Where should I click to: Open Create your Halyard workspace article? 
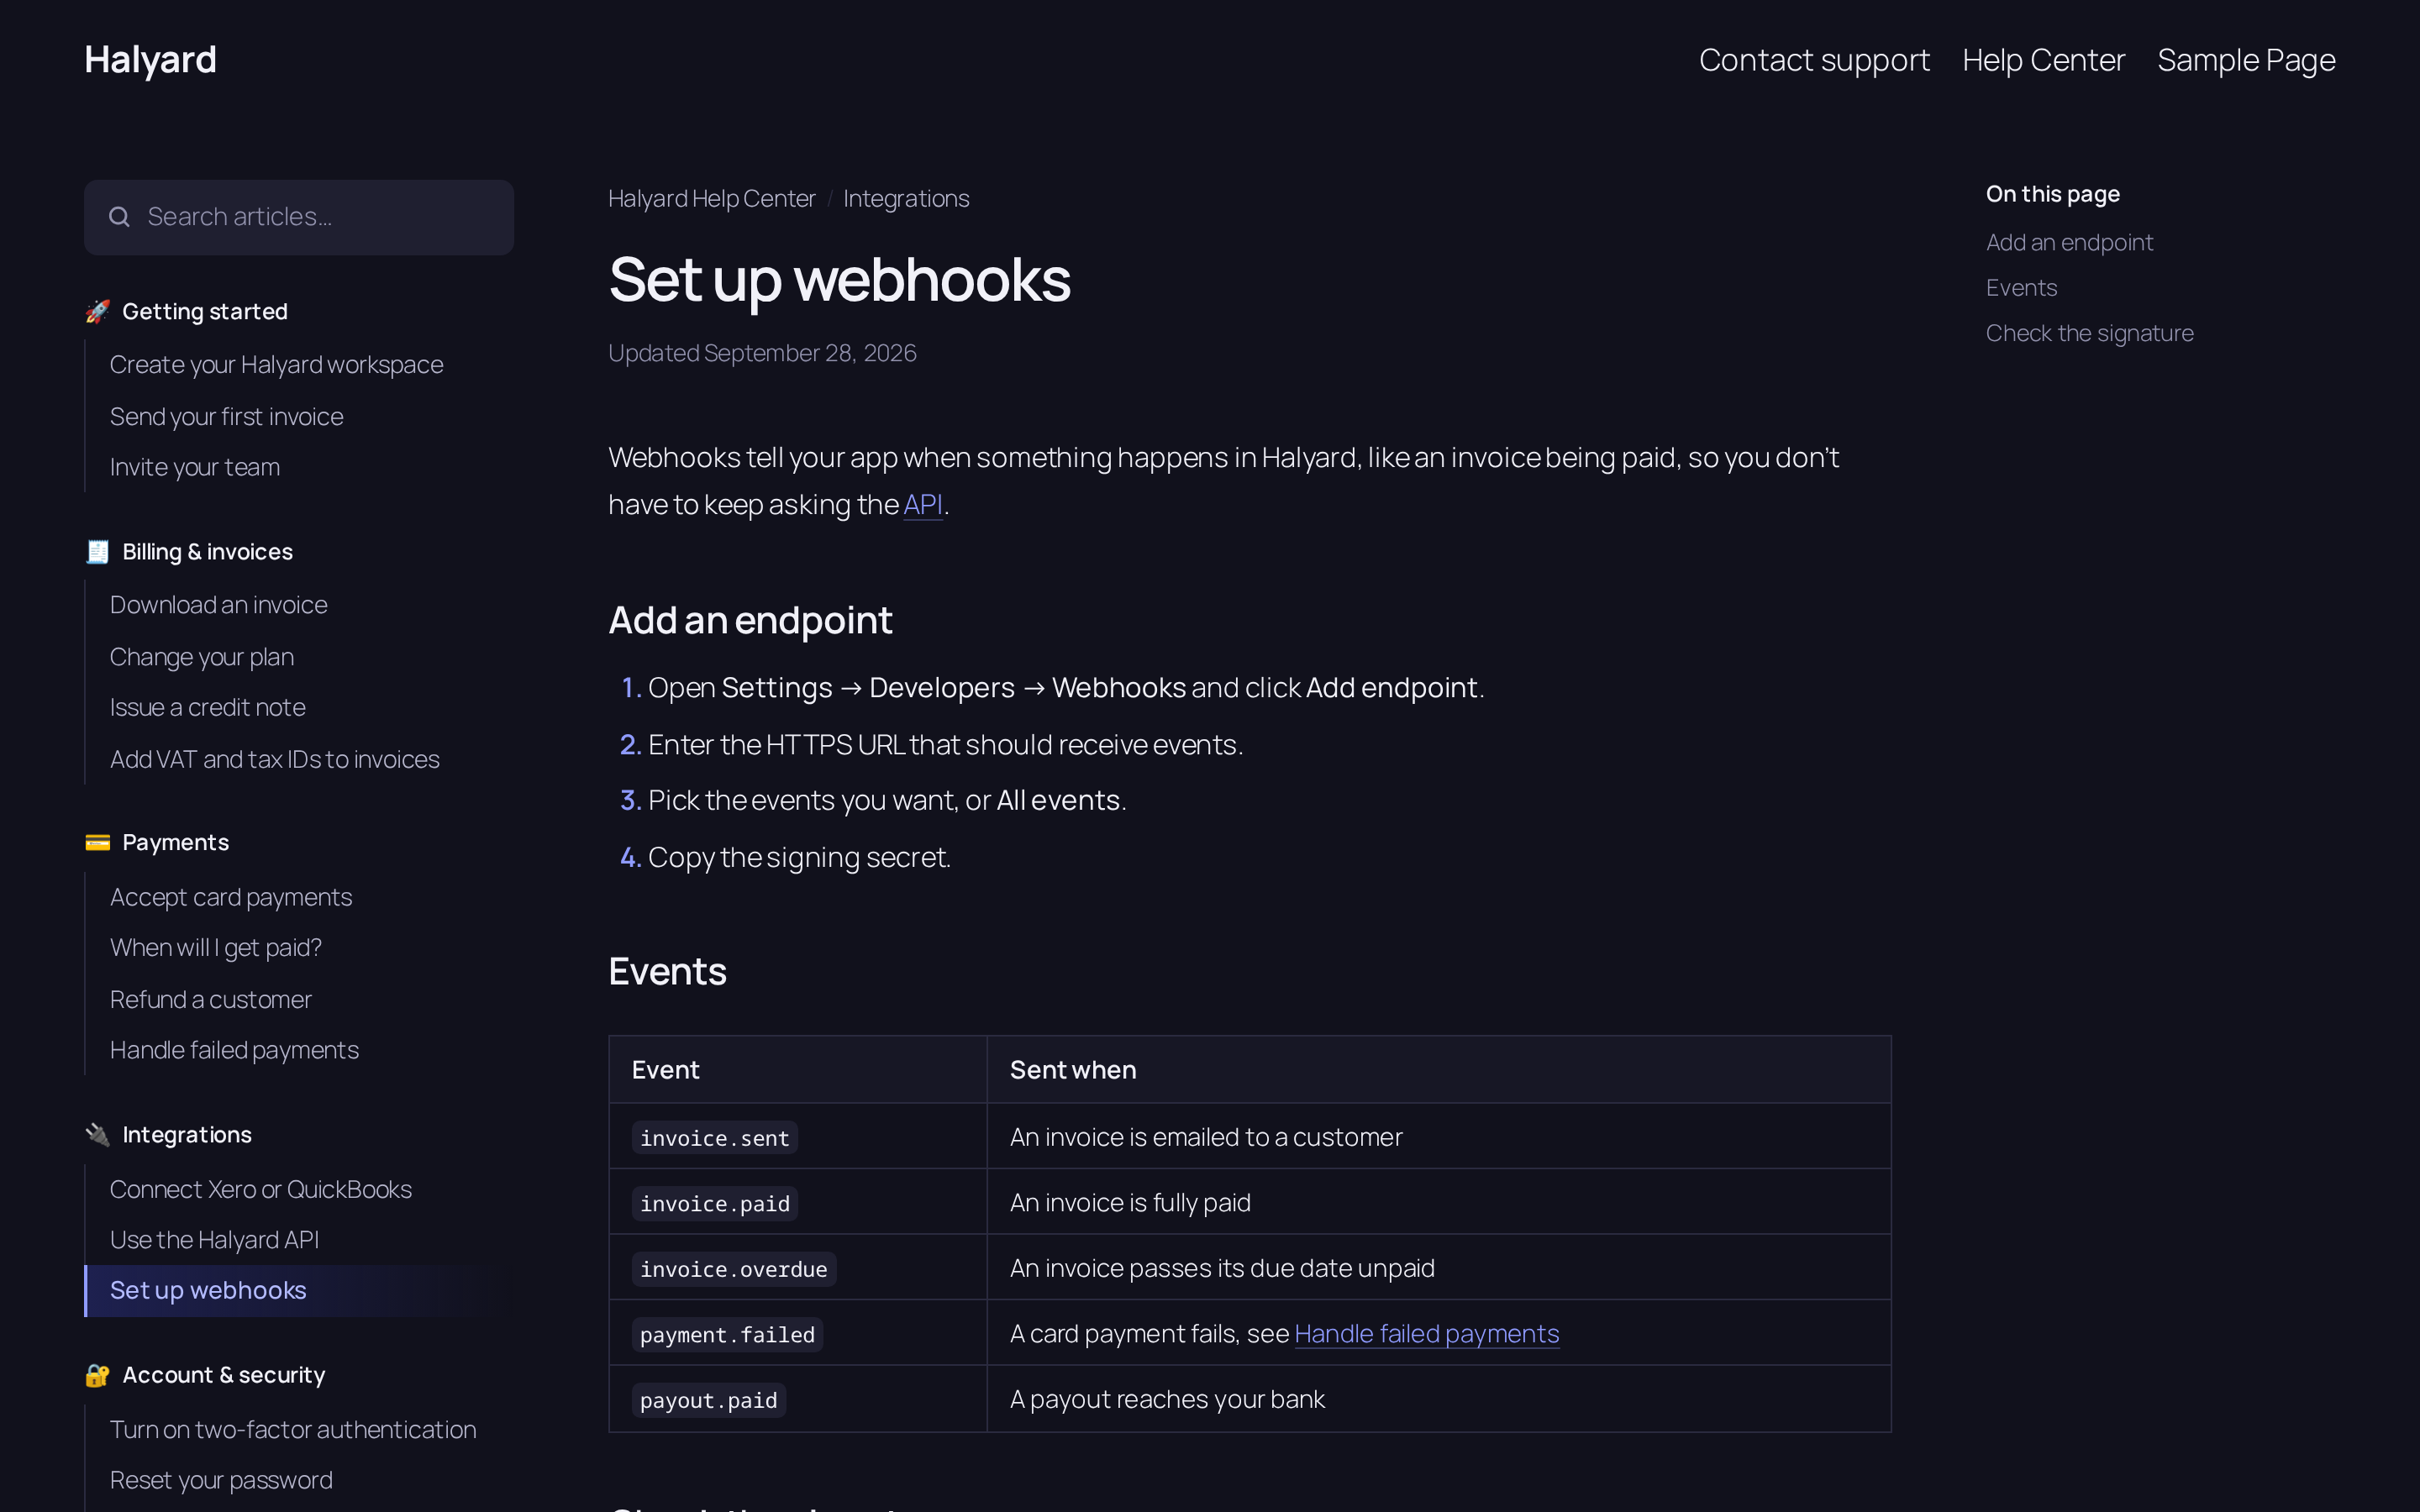coord(276,365)
